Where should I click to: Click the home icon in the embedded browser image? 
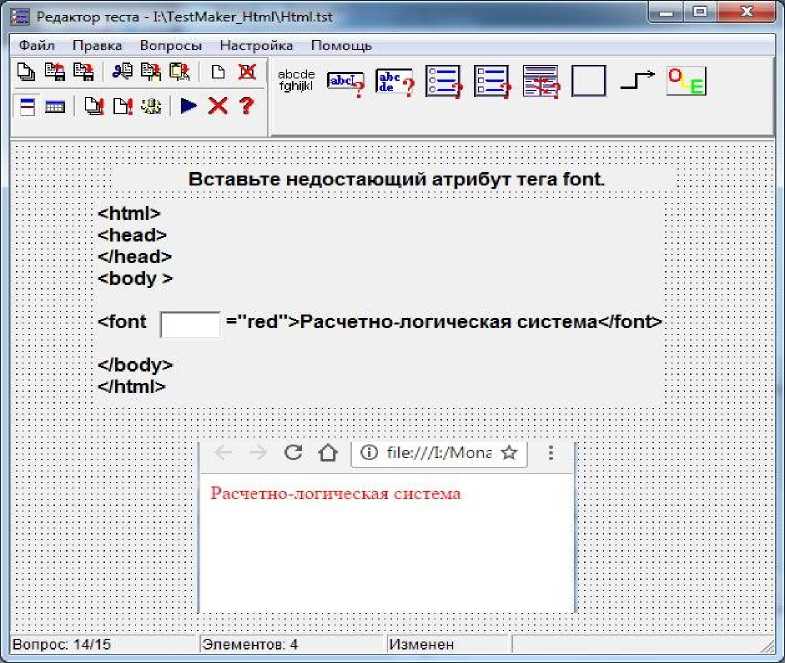[327, 453]
